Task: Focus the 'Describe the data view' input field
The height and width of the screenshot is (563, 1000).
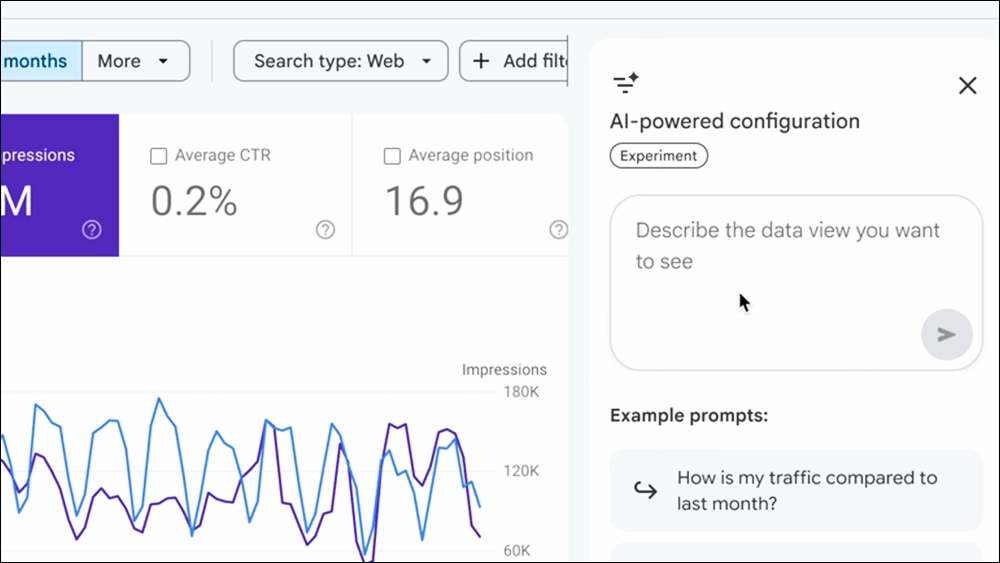Action: point(796,282)
